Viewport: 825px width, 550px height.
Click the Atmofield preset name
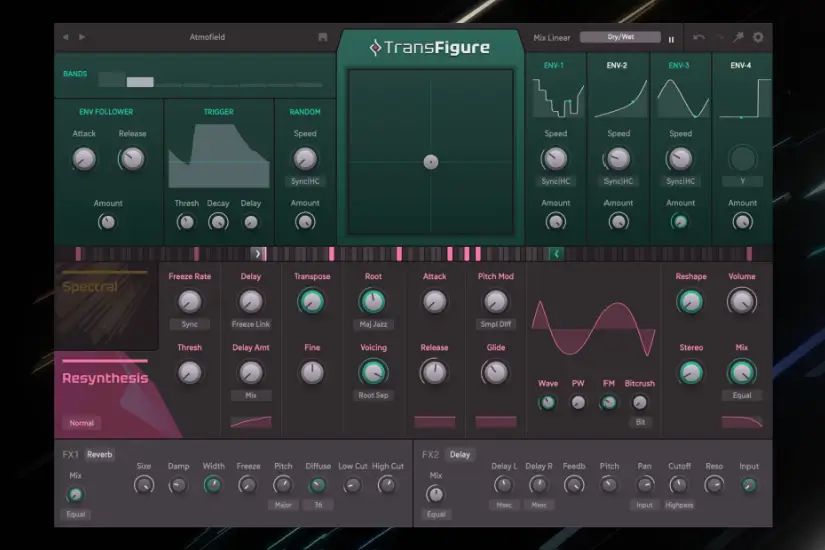coord(207,38)
